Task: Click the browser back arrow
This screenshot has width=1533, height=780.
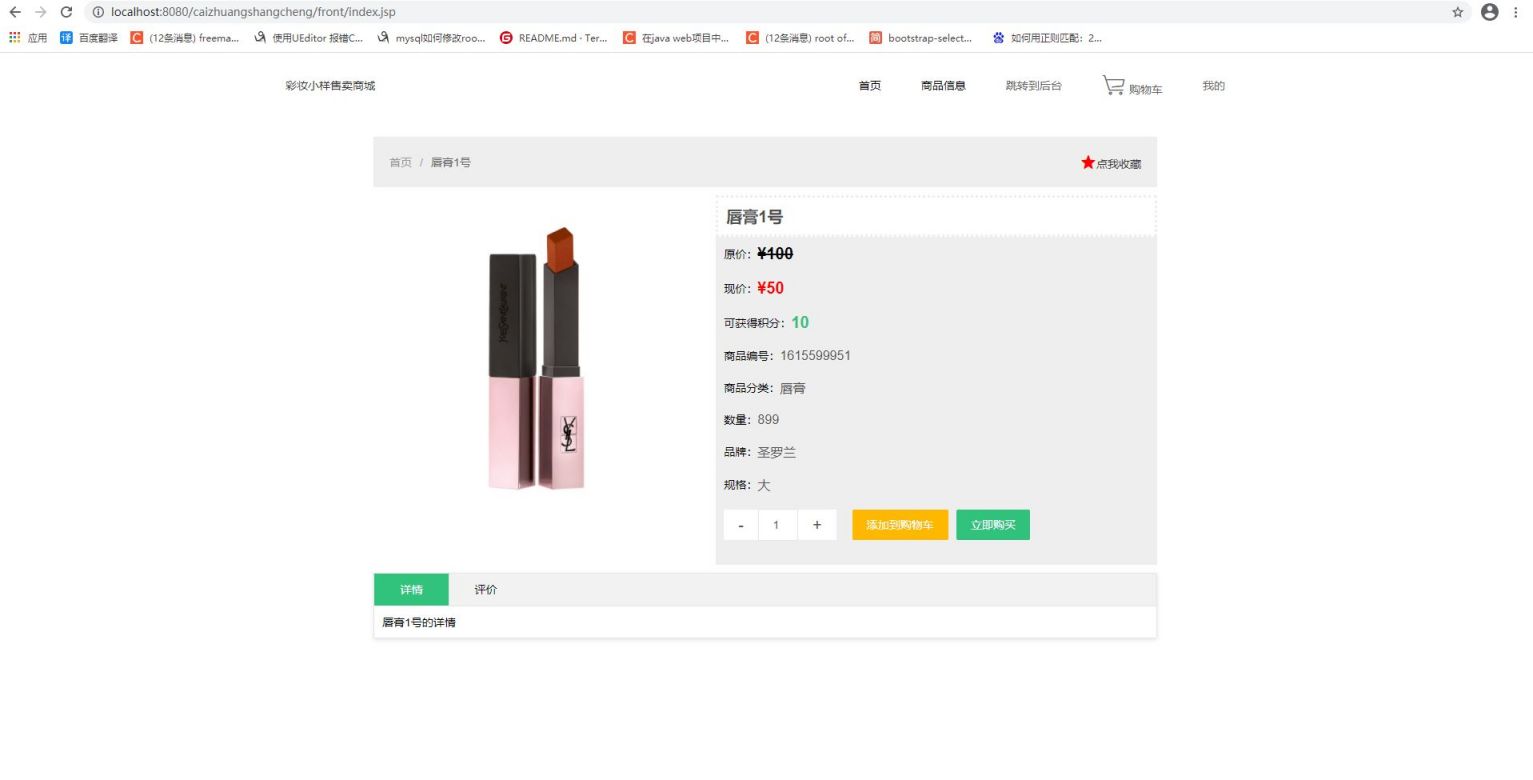Action: 15,12
